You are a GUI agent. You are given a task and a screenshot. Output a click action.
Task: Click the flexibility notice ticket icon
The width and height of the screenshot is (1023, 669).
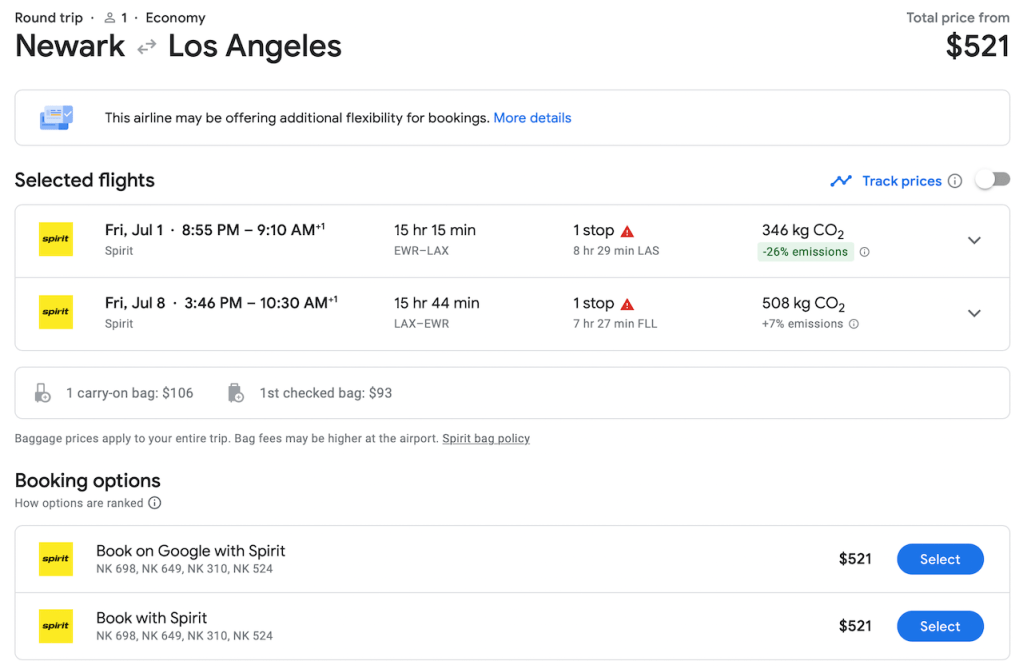click(x=56, y=118)
